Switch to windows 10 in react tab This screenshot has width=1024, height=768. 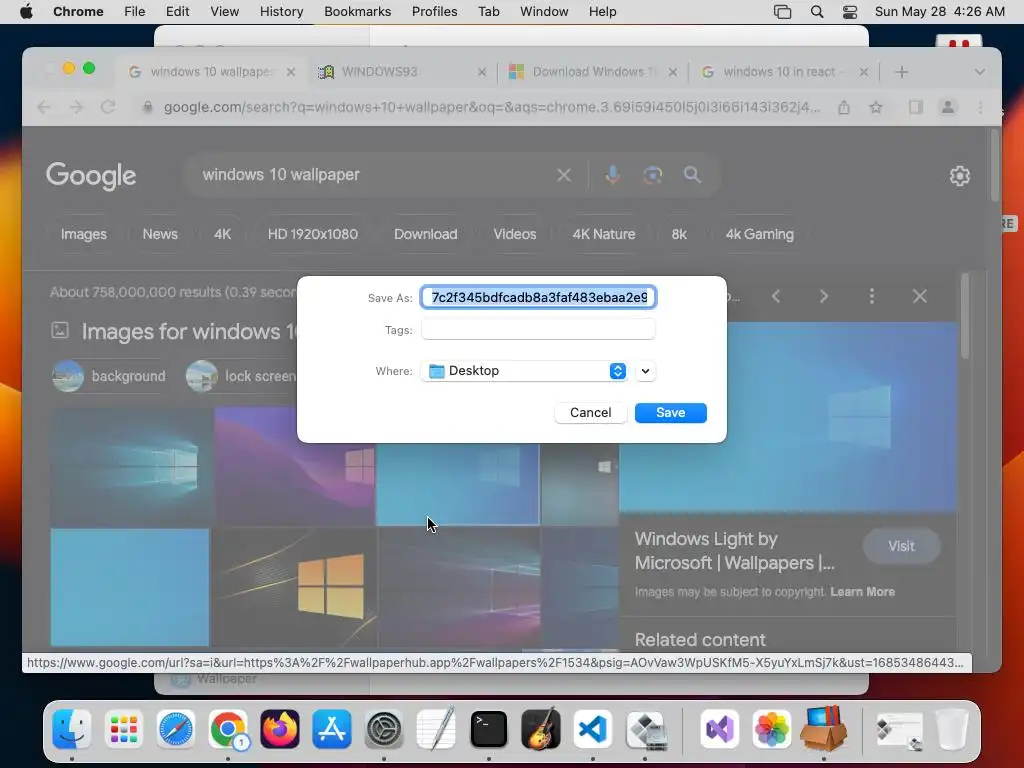coord(784,72)
